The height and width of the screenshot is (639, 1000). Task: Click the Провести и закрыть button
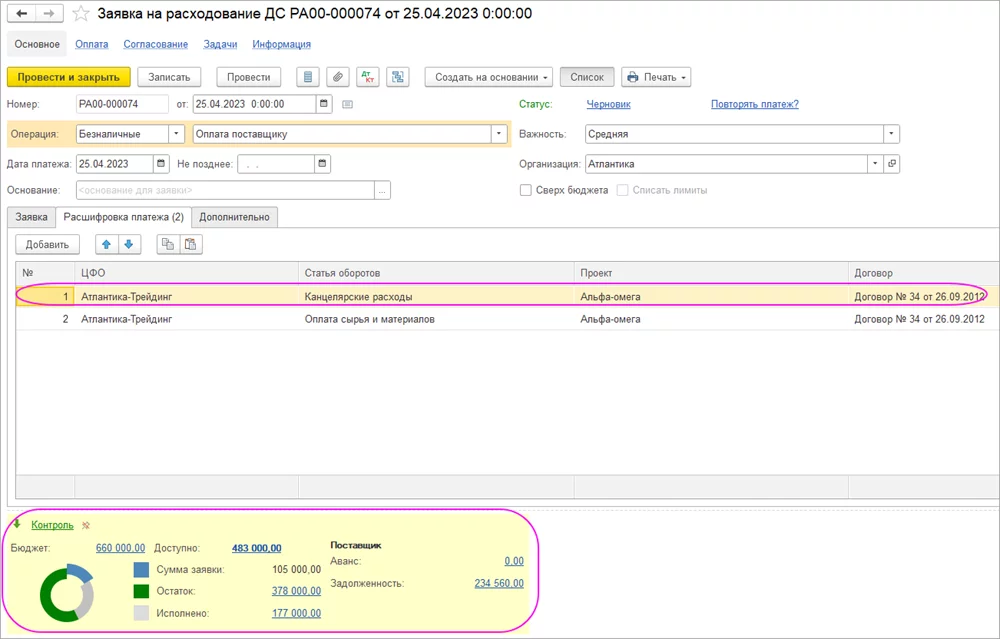click(x=69, y=77)
